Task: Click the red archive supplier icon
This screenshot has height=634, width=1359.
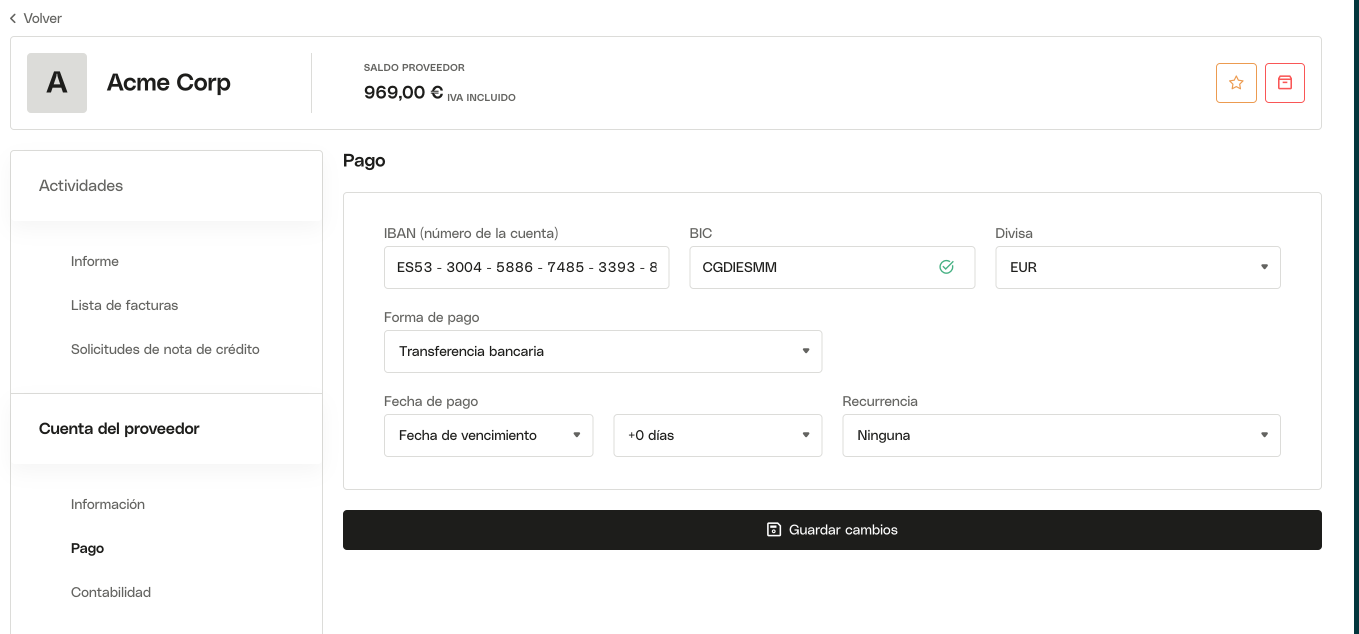Action: 1285,83
